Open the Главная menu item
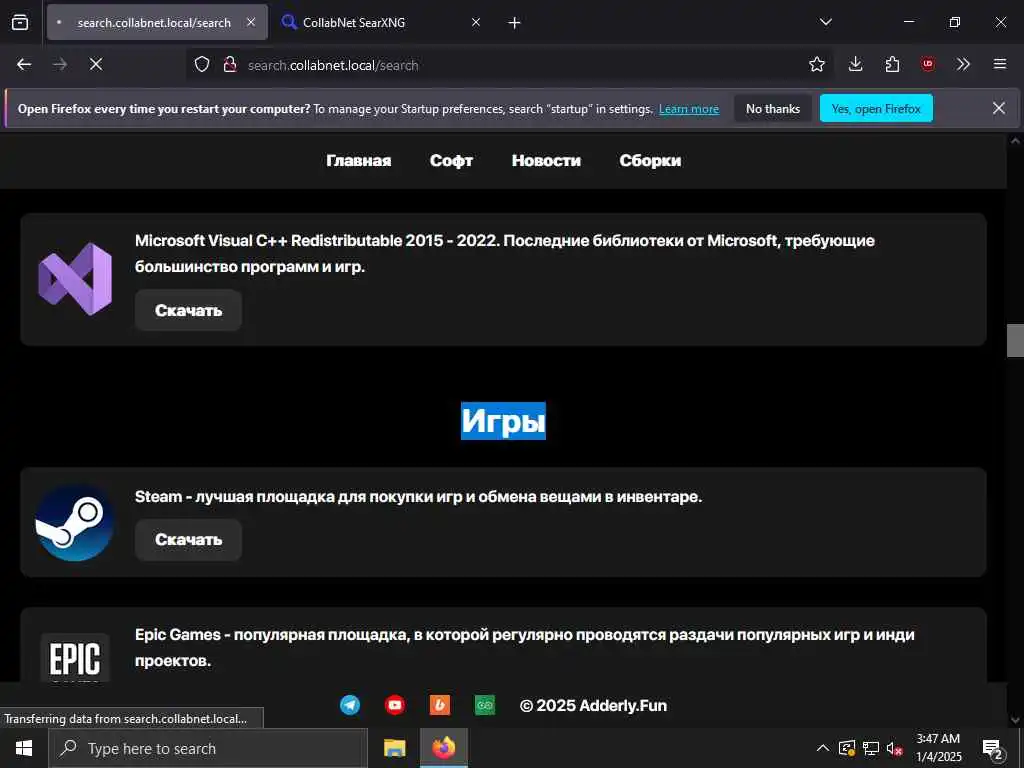This screenshot has height=768, width=1024. click(x=359, y=161)
